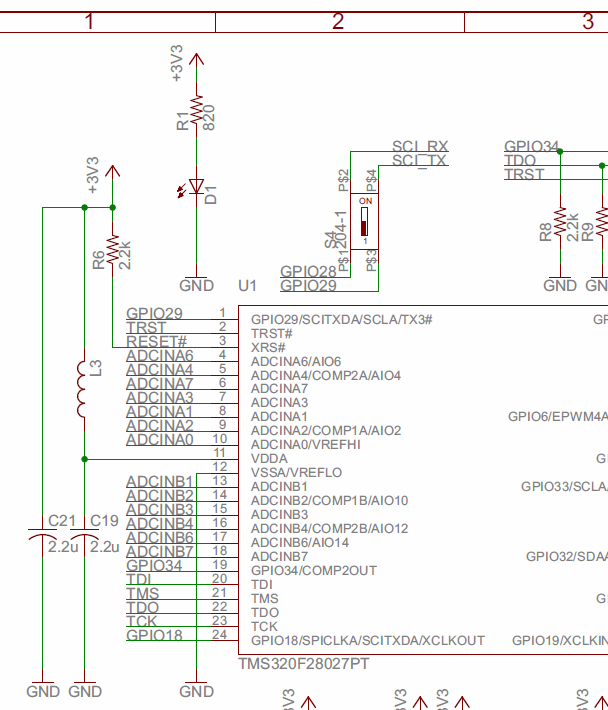
Task: Click pin name 'TRST#'
Action: pos(272,334)
